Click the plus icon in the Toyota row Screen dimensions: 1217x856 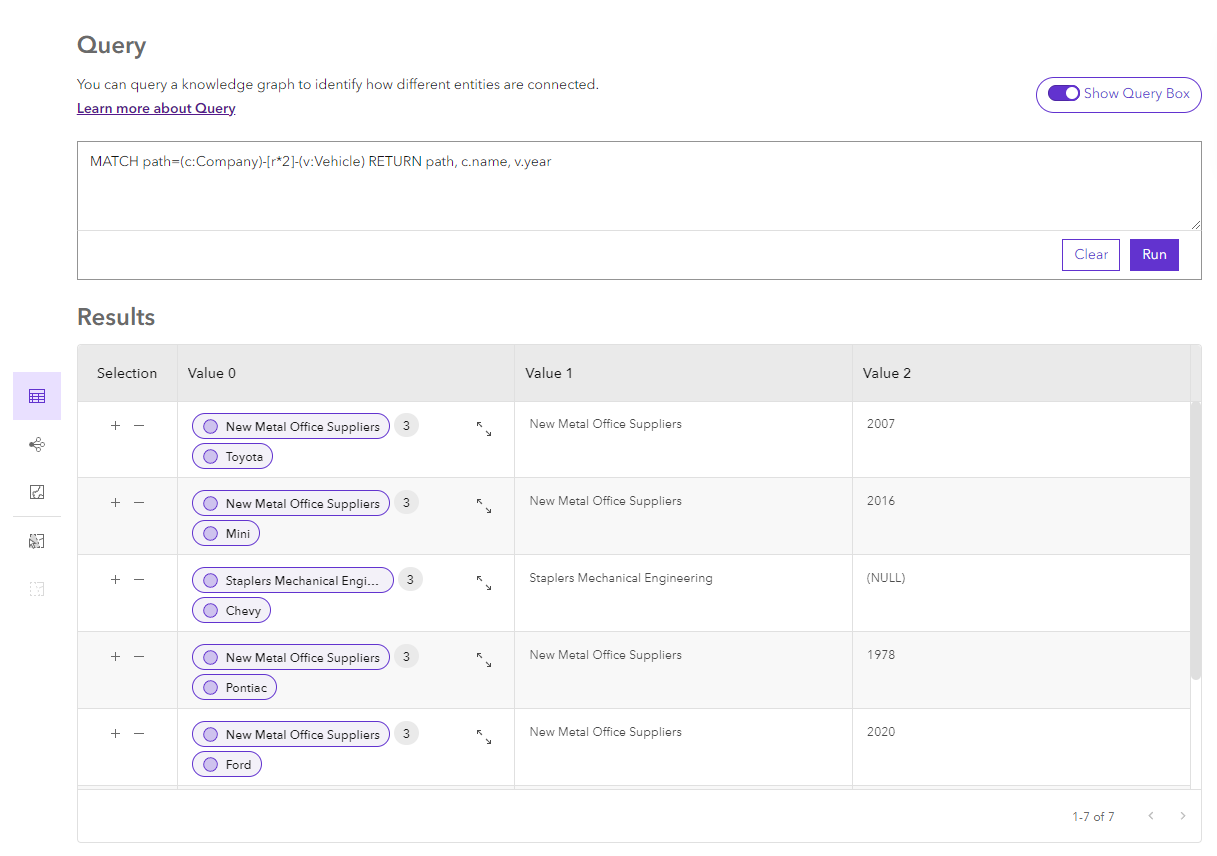tap(115, 425)
